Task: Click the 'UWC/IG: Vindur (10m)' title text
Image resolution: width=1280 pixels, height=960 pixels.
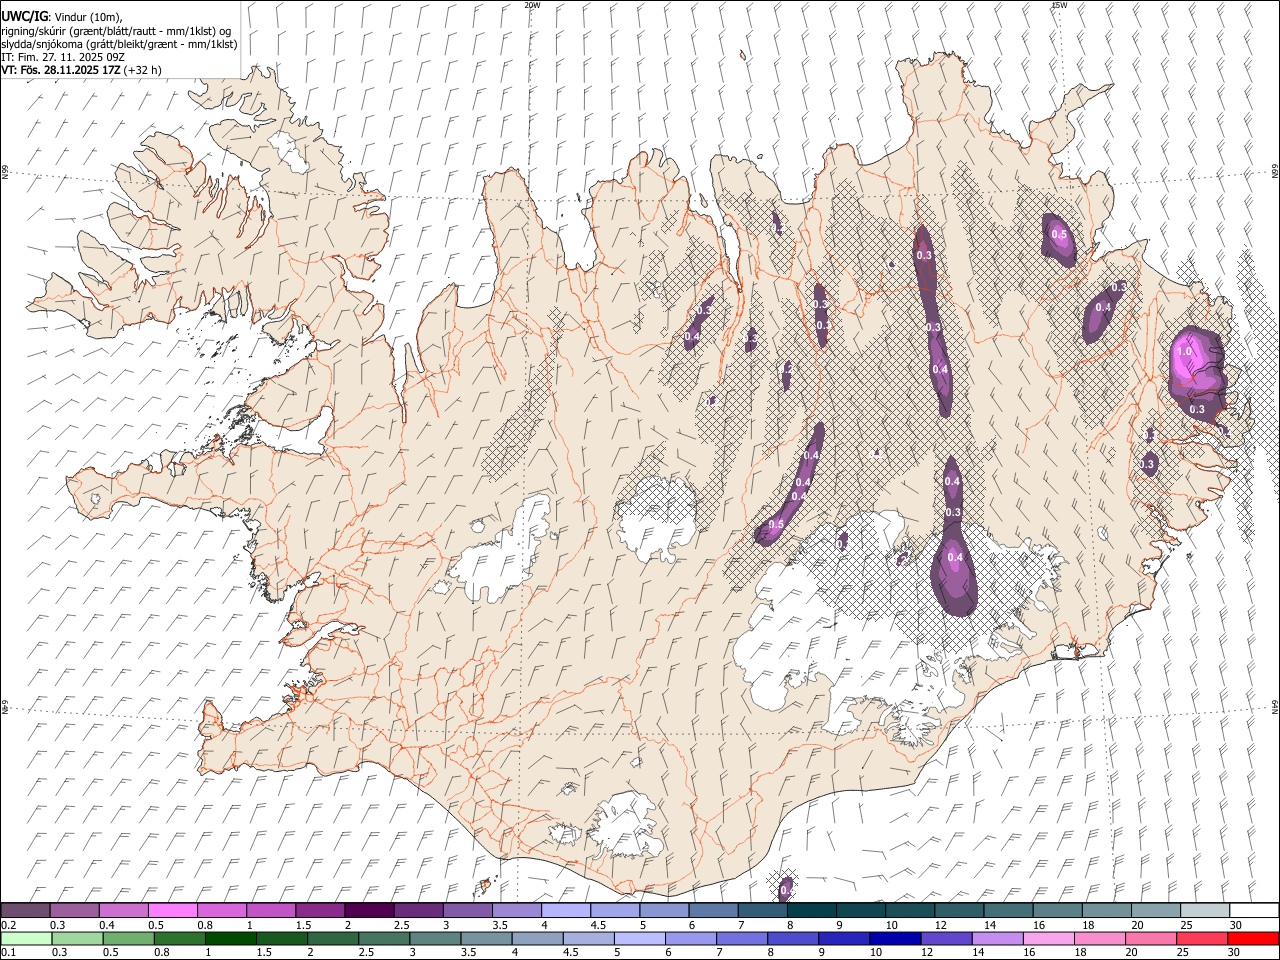Action: click(x=61, y=17)
